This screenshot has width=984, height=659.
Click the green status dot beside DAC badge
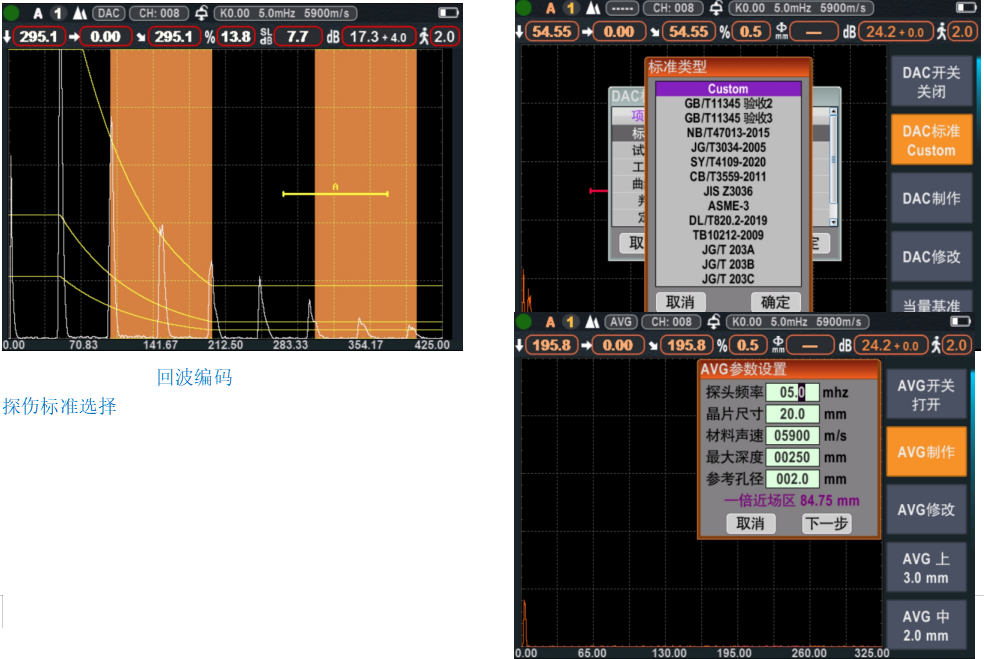tap(10, 13)
